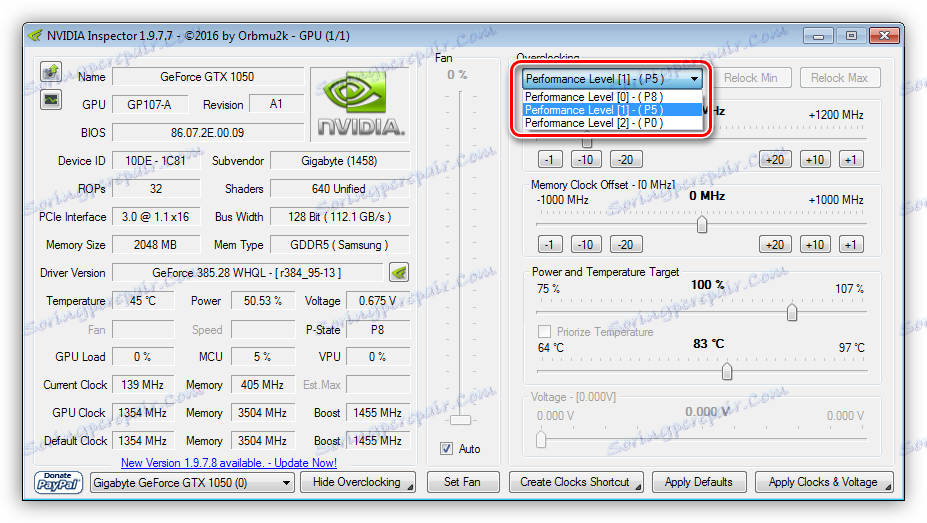Click the Current Clock value 139 MHz
927x523 pixels.
143,385
